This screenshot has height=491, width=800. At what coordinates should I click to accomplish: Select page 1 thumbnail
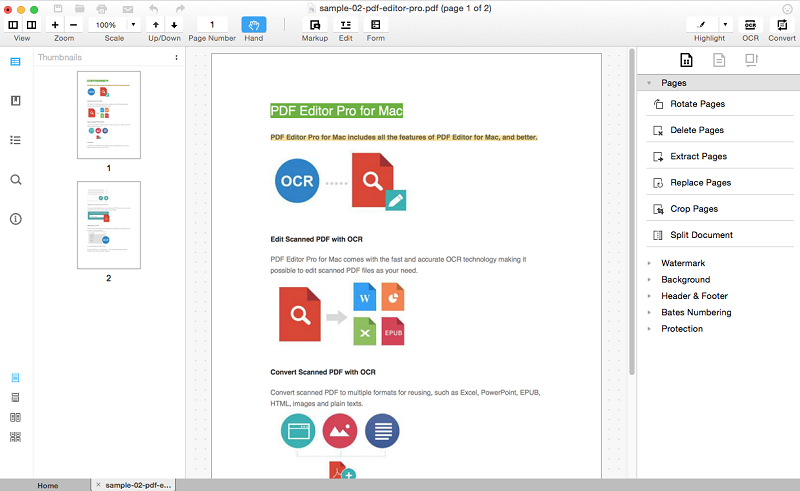coord(109,115)
